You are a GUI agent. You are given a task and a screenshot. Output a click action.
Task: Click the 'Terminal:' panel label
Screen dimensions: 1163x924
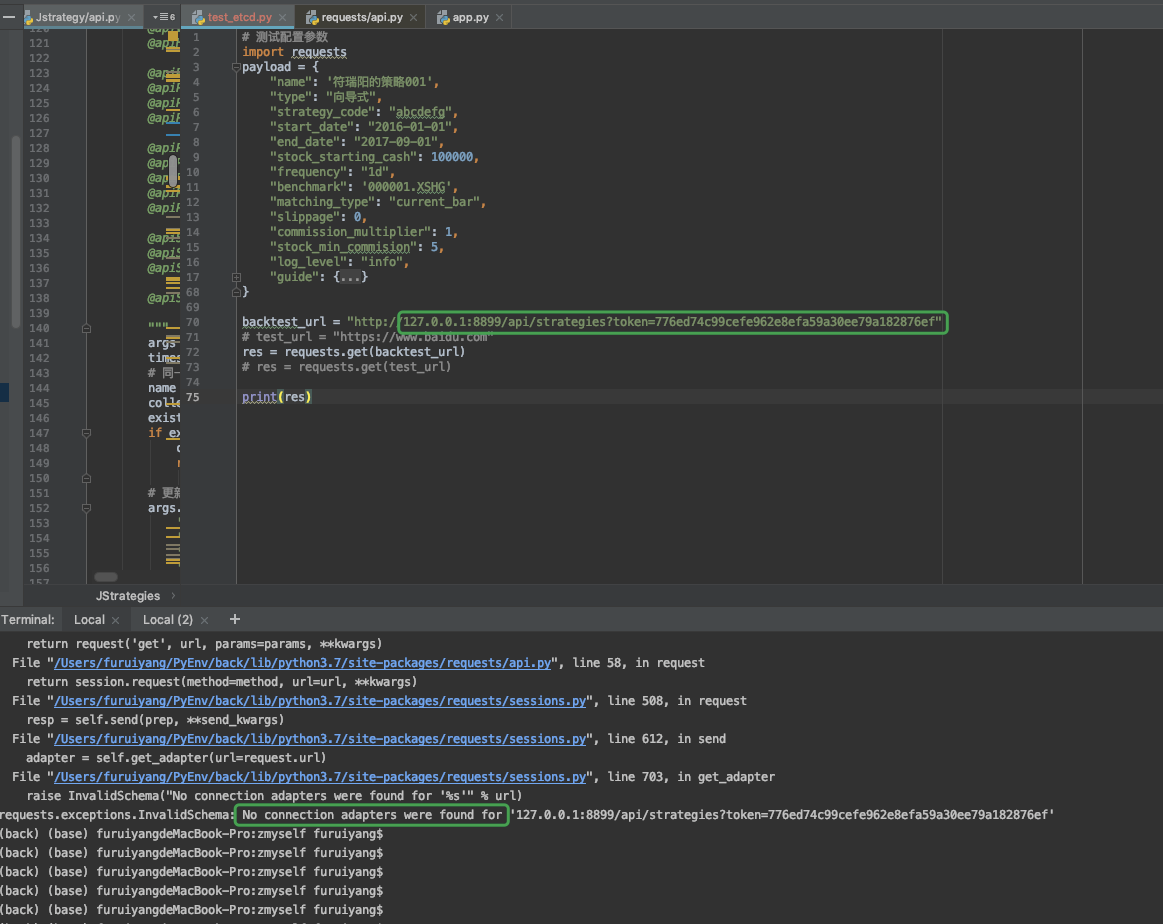click(x=28, y=619)
